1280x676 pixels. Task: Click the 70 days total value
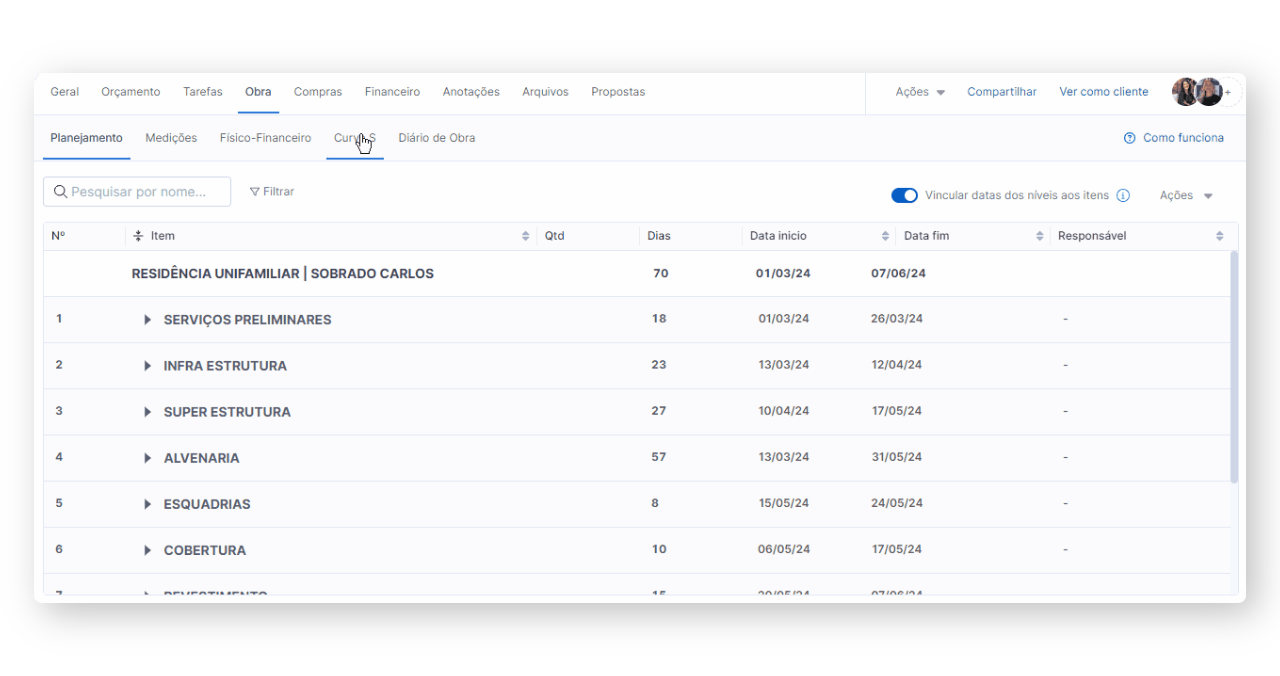660,273
